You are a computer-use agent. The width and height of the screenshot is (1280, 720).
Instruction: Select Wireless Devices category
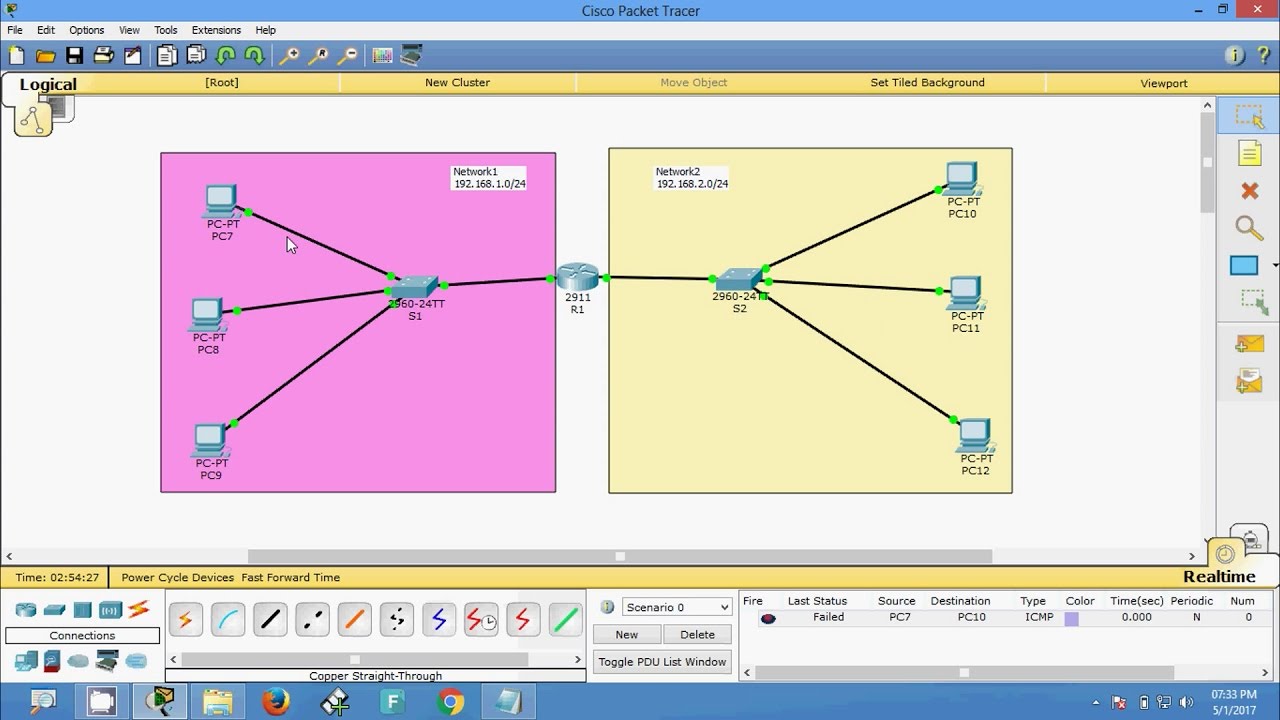pos(110,610)
